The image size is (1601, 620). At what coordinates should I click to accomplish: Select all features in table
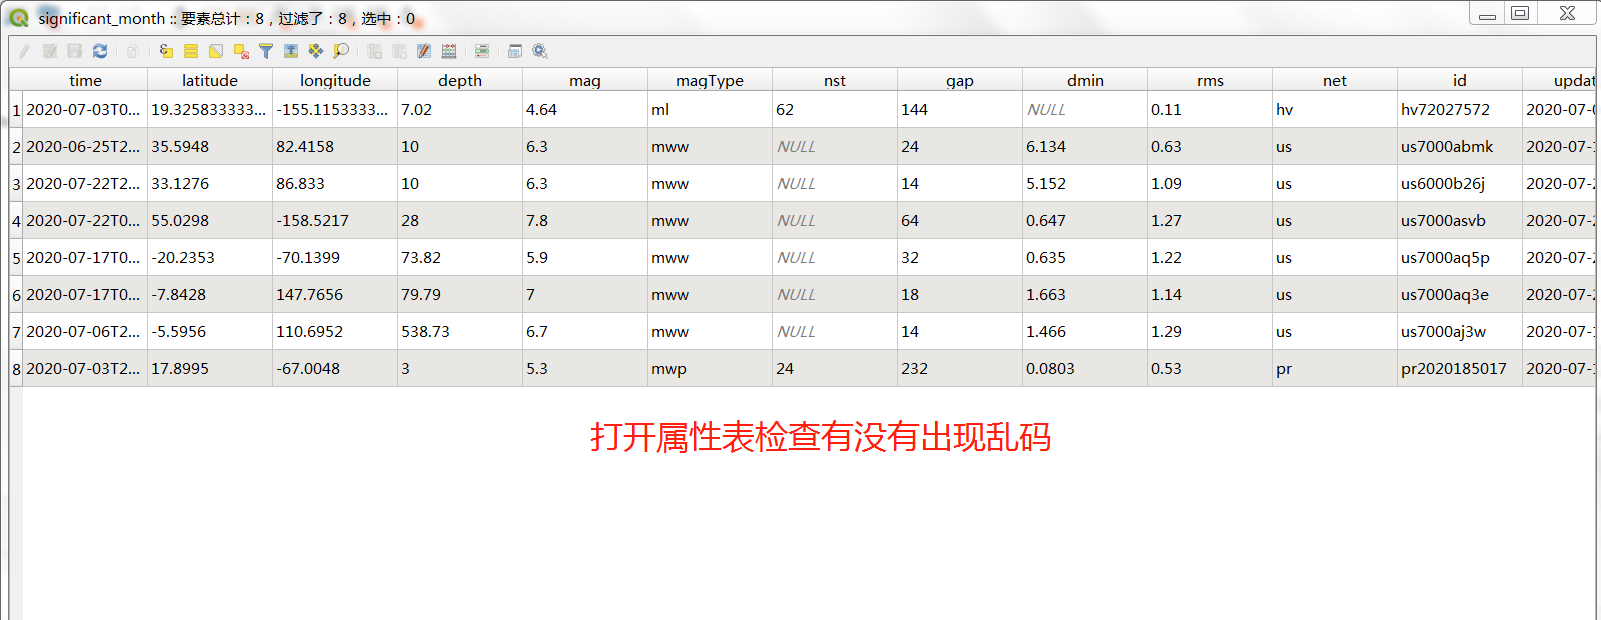pyautogui.click(x=191, y=51)
